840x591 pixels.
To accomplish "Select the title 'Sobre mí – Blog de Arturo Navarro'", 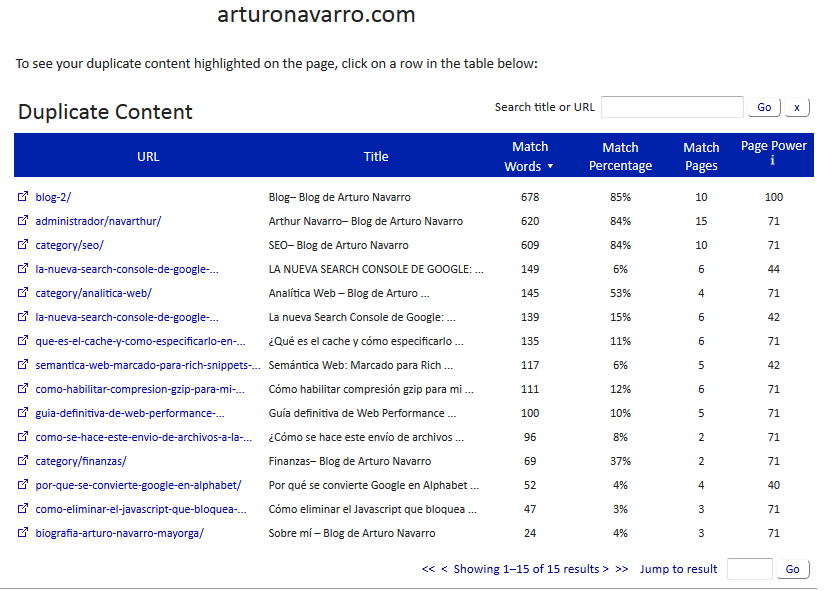I will pyautogui.click(x=352, y=534).
